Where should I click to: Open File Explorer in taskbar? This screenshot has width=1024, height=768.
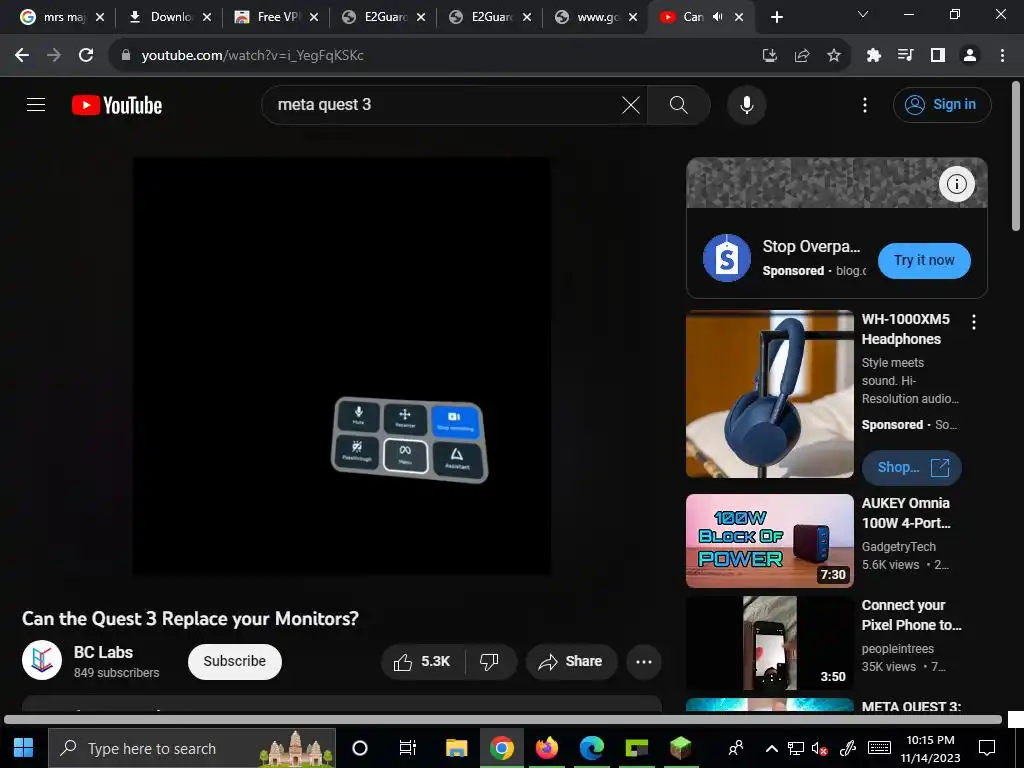[456, 748]
